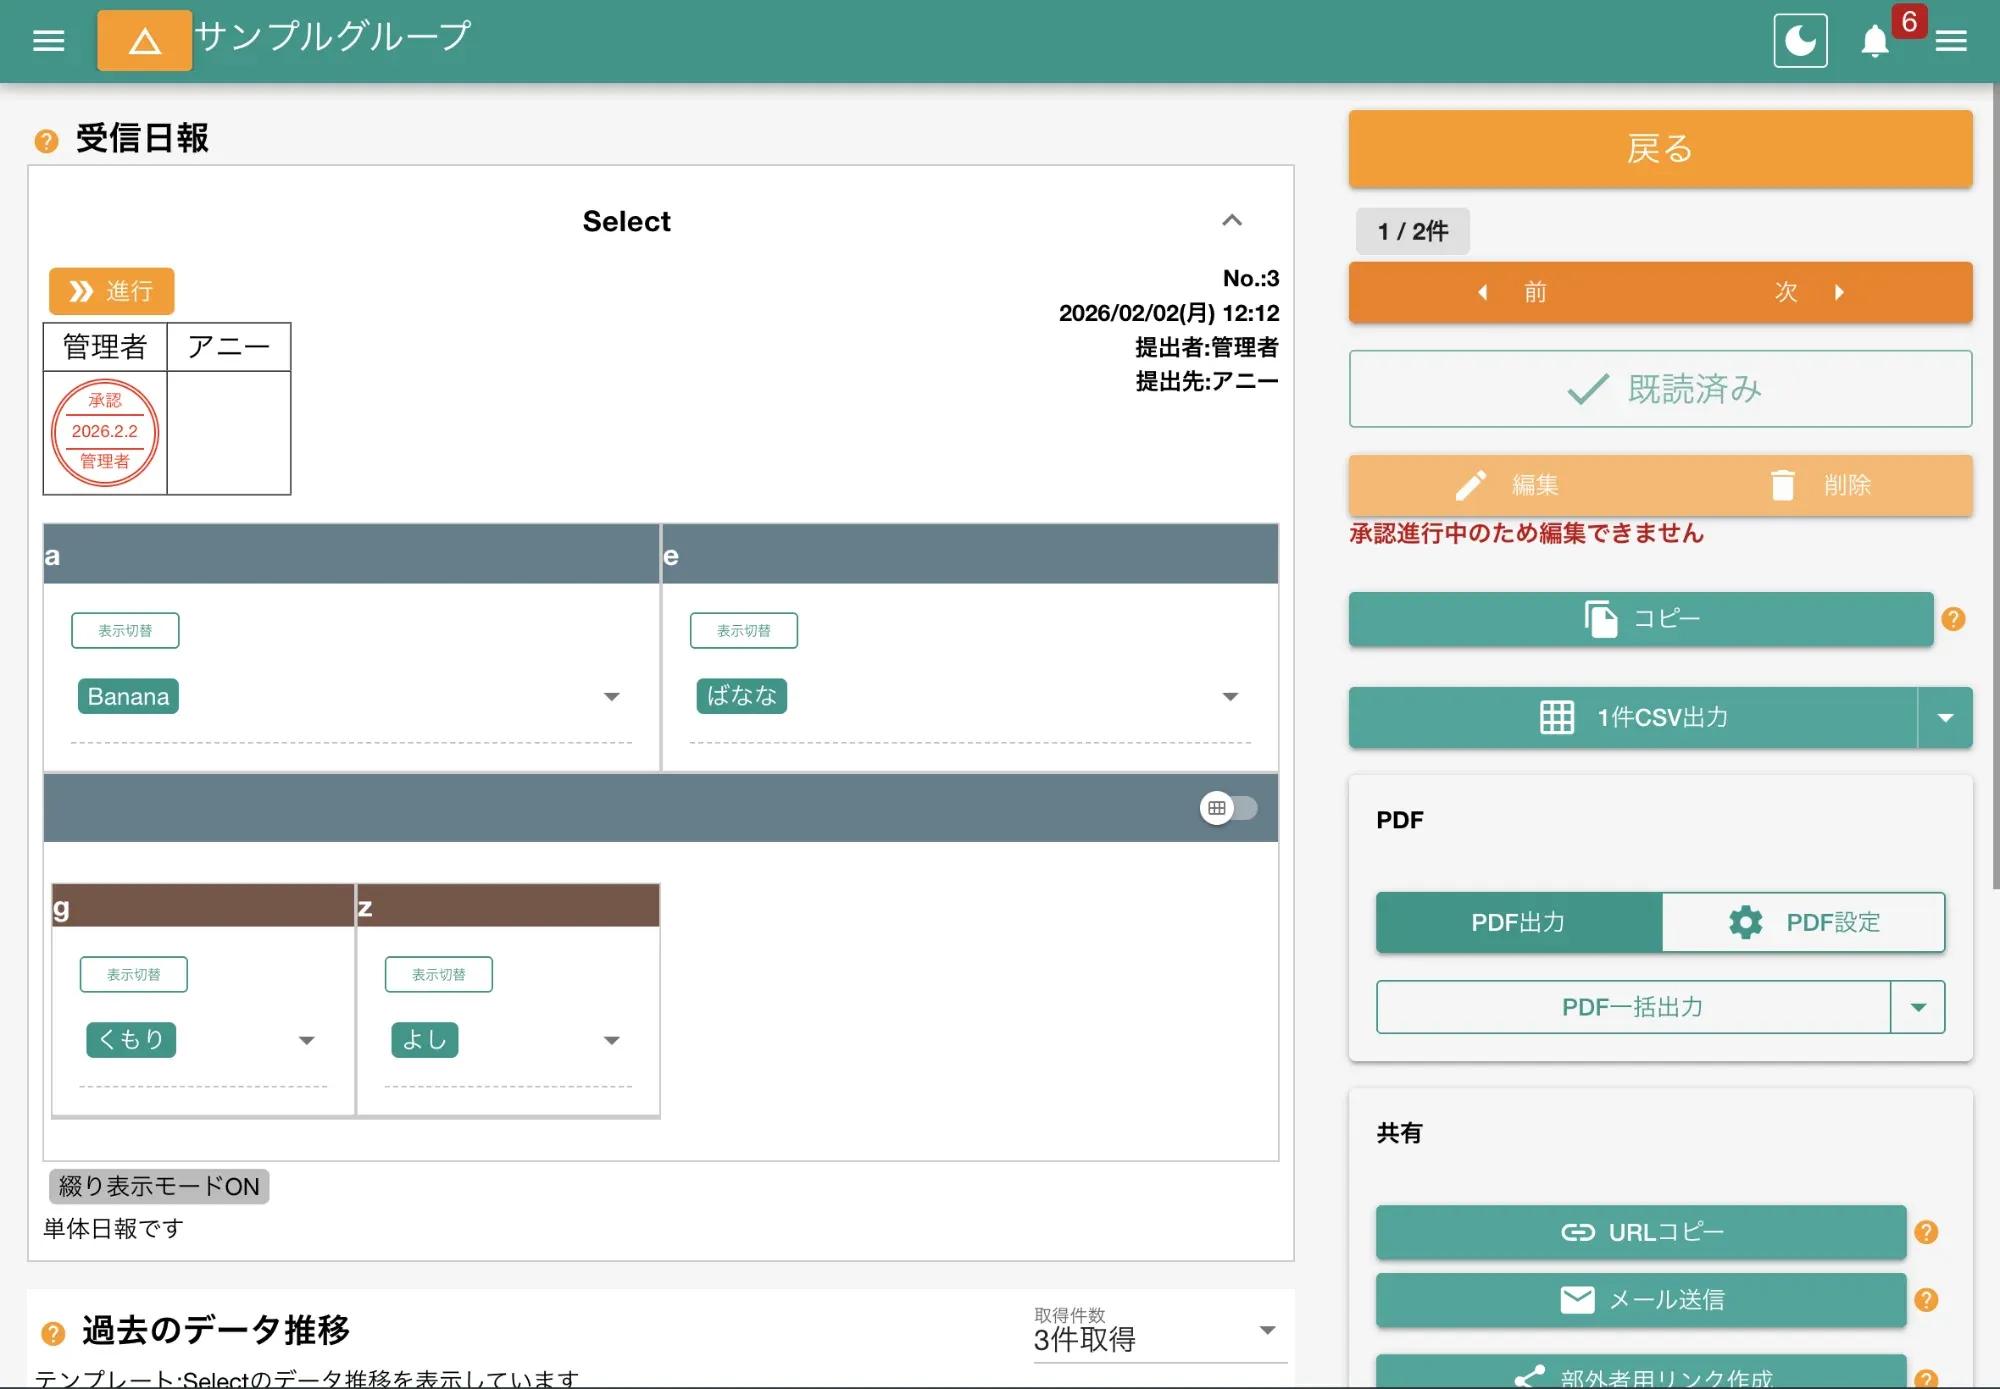This screenshot has height=1389, width=2000.
Task: Toggle 表示切替 in column z
Action: pyautogui.click(x=438, y=974)
